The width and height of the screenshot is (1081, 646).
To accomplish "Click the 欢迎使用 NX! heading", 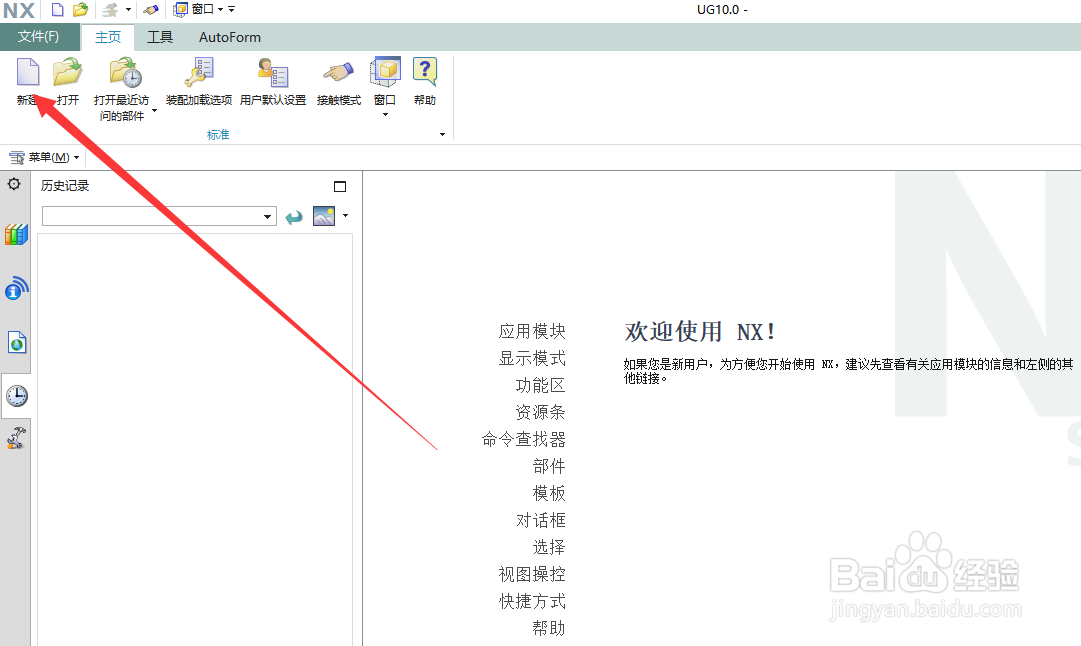I will click(x=700, y=332).
